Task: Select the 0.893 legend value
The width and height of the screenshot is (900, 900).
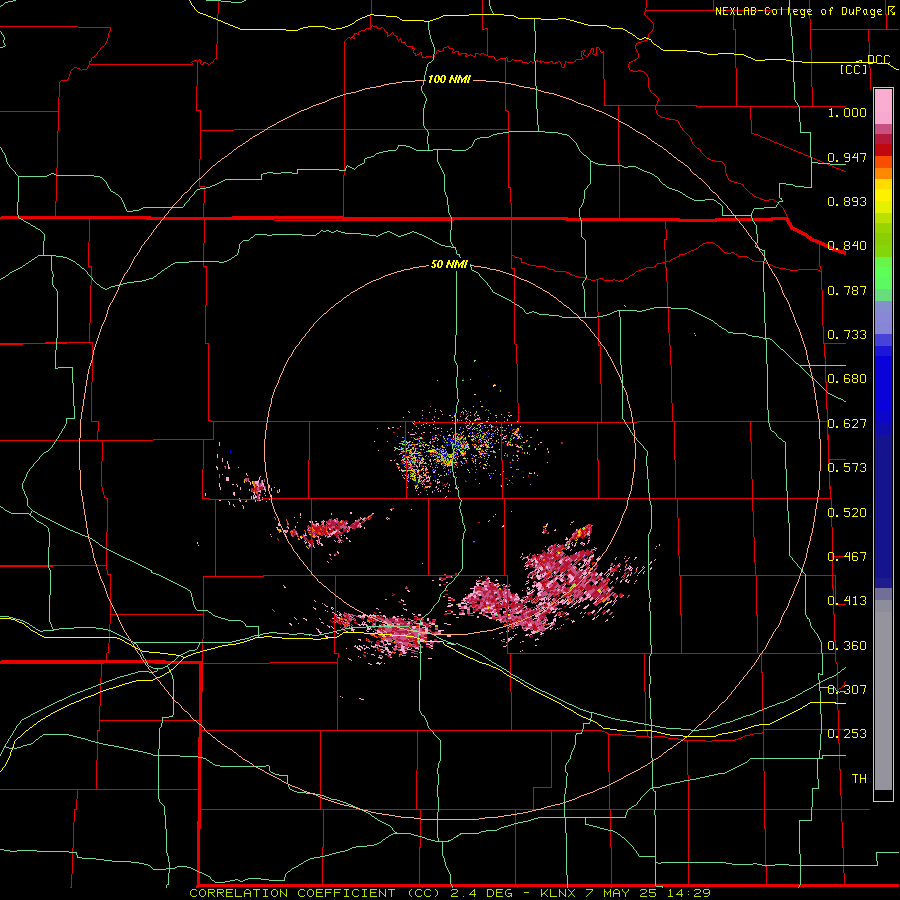Action: click(x=847, y=201)
